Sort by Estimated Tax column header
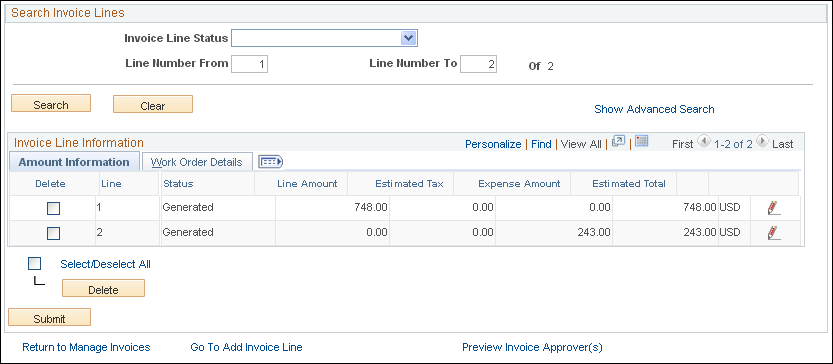 coord(409,184)
